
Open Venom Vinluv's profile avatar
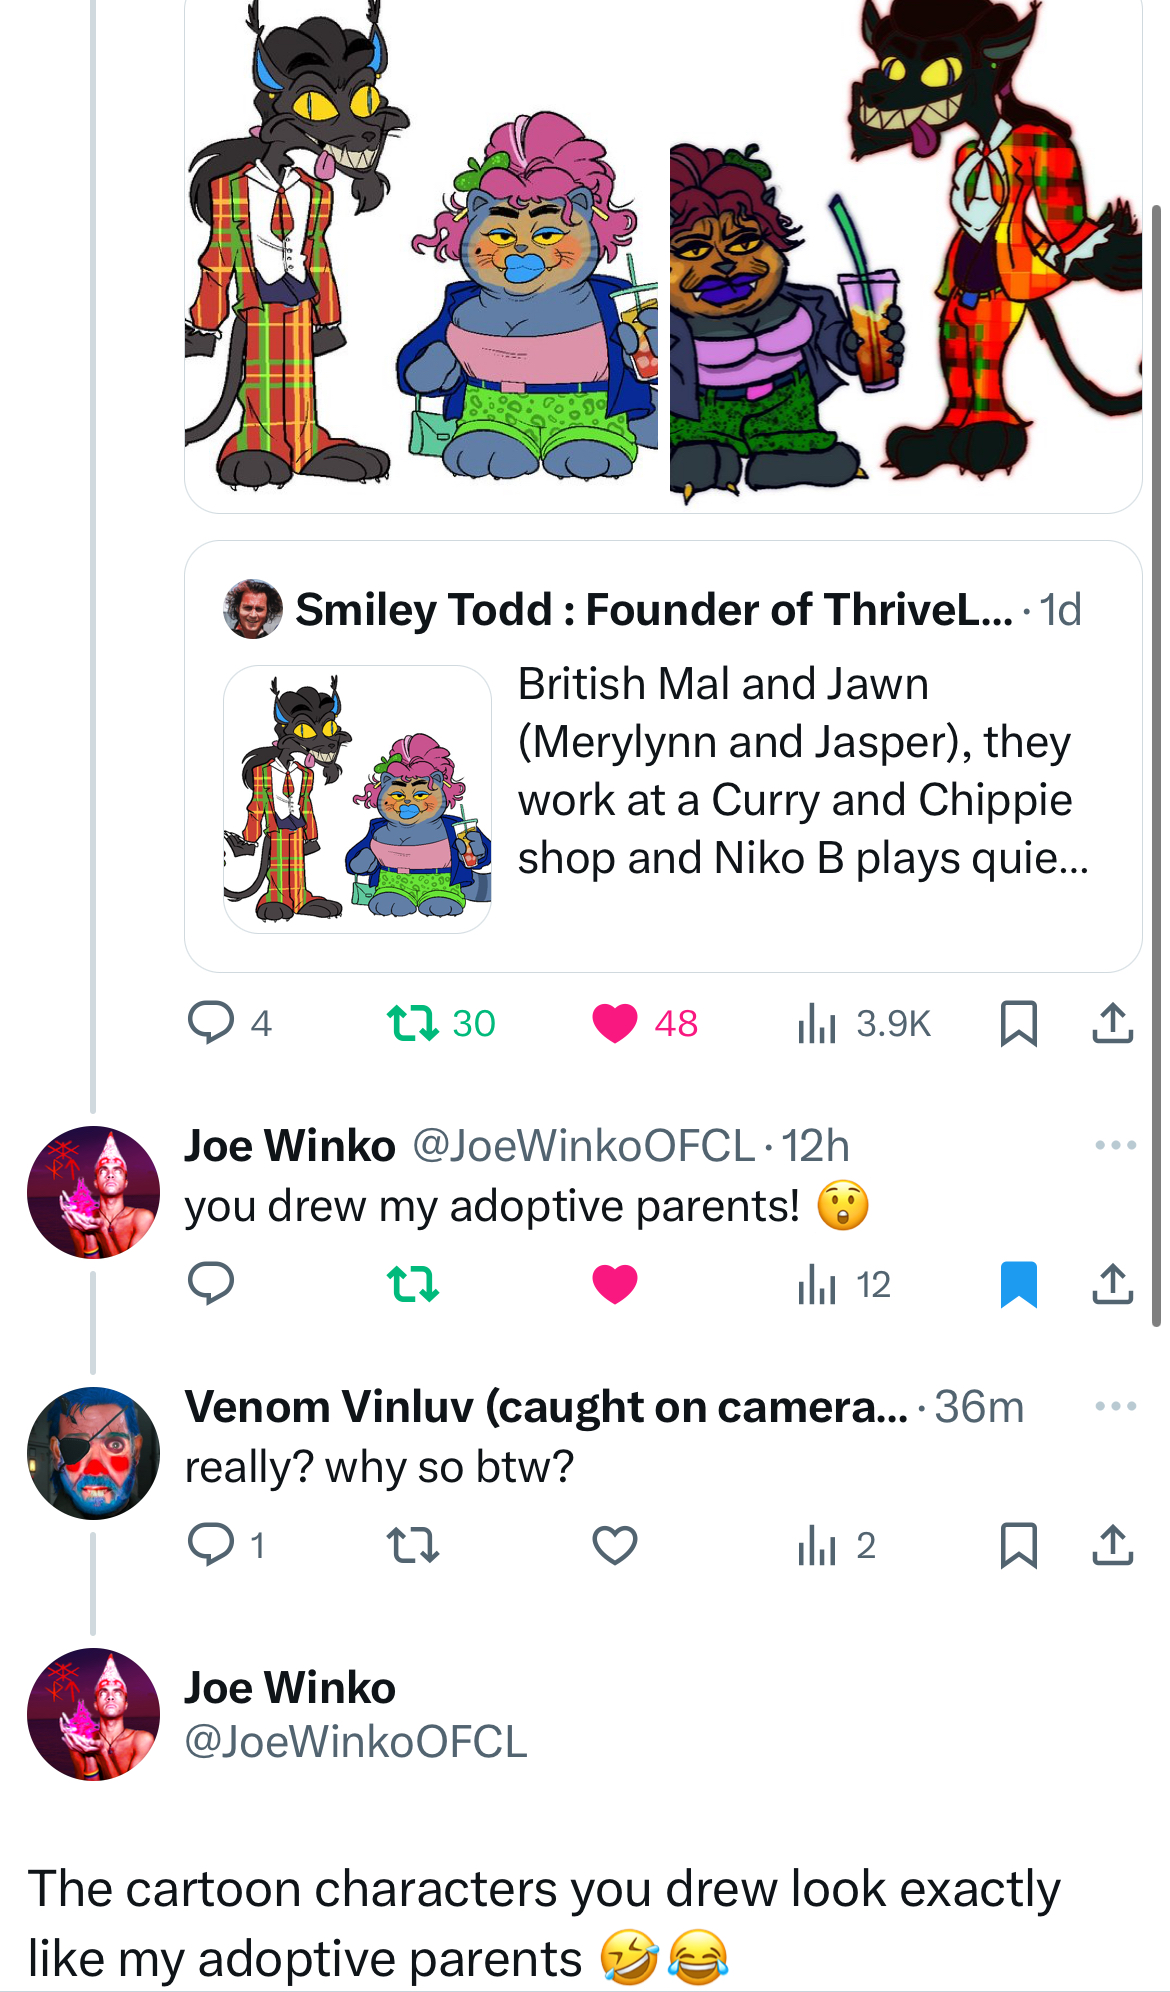click(93, 1453)
